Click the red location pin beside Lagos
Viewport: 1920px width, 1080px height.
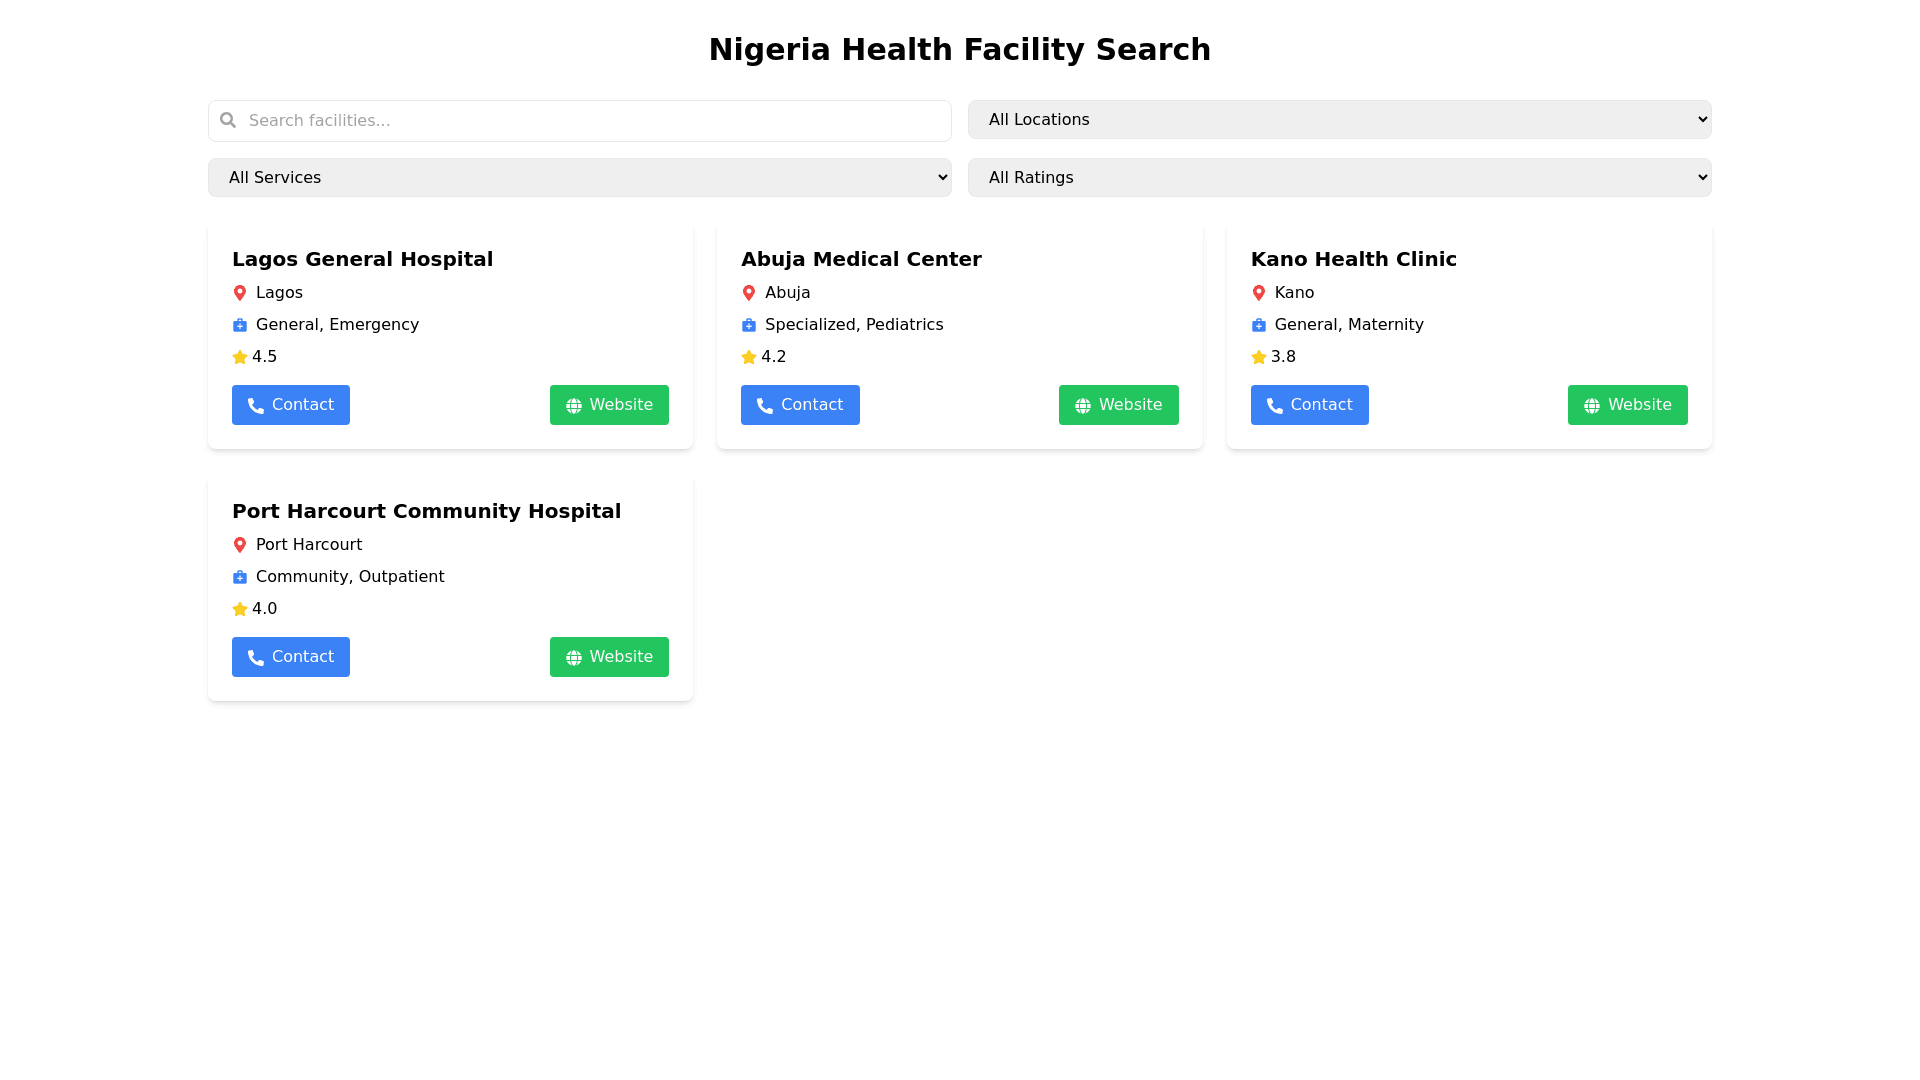pyautogui.click(x=239, y=293)
